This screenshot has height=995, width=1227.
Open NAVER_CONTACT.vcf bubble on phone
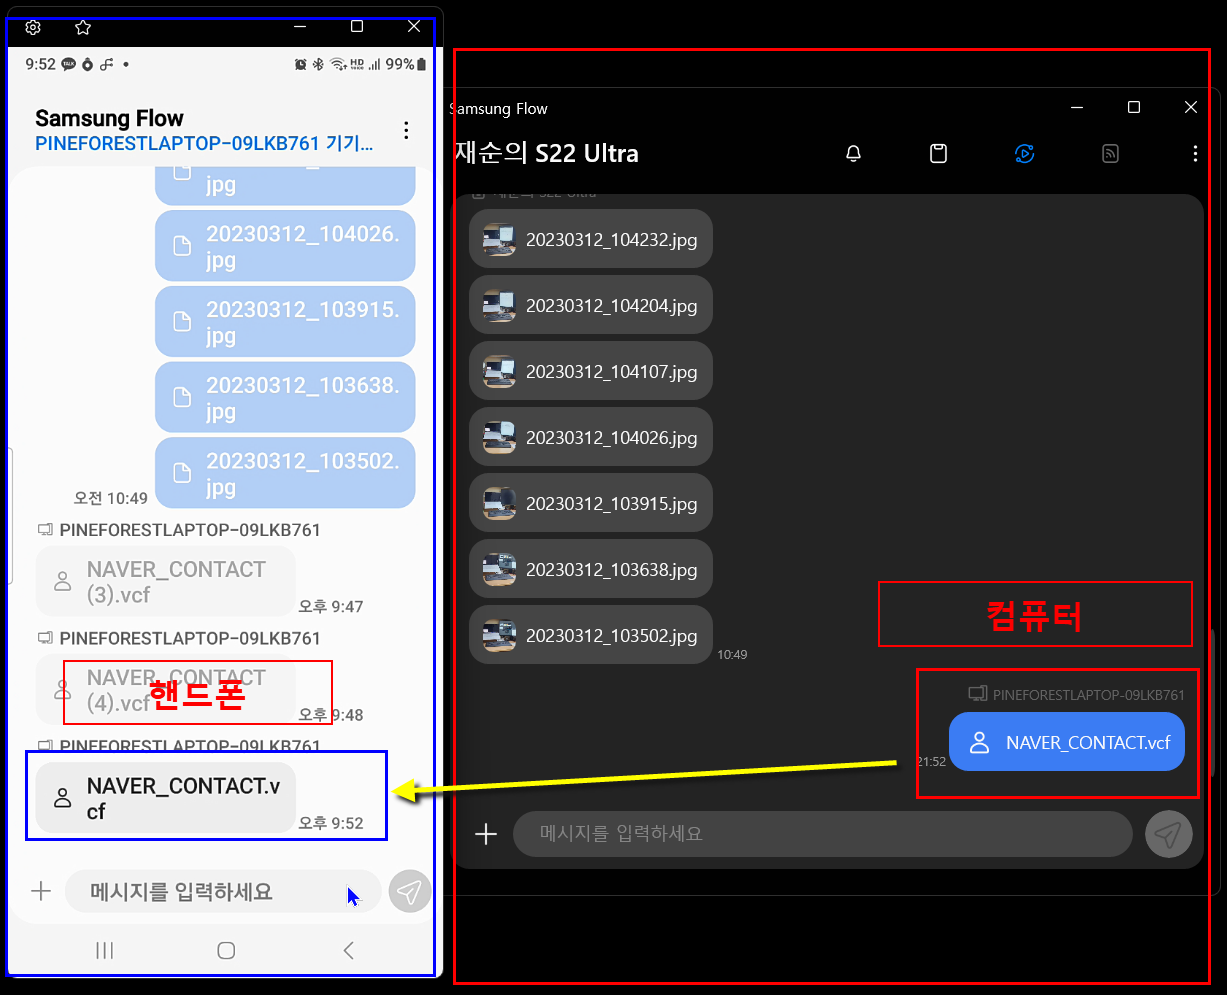pos(164,798)
